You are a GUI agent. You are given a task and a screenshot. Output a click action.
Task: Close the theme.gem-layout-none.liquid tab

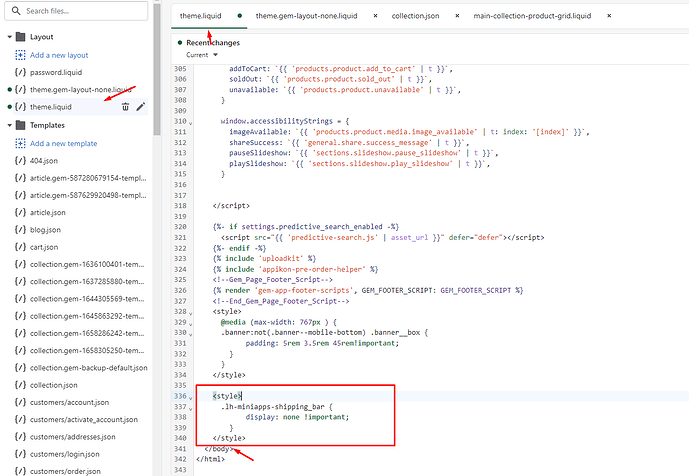tap(375, 16)
